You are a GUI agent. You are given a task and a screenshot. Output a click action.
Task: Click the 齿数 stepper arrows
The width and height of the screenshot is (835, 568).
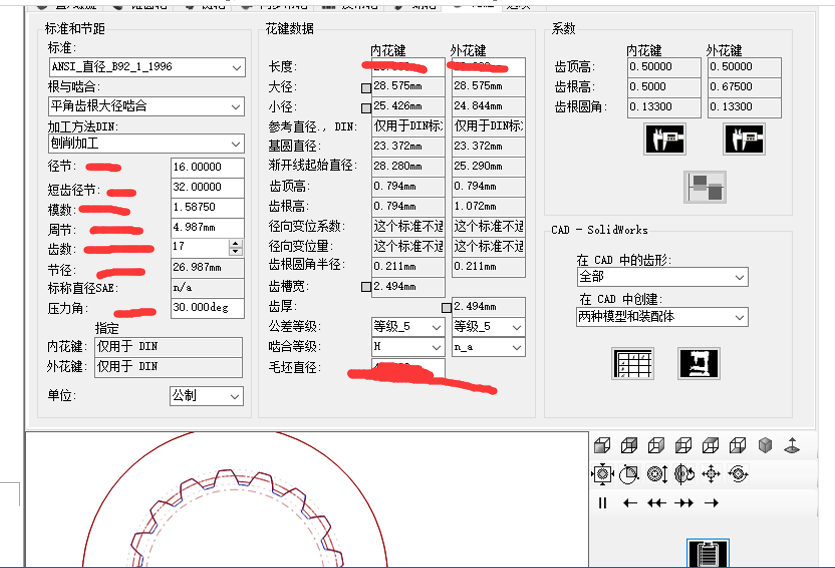236,247
